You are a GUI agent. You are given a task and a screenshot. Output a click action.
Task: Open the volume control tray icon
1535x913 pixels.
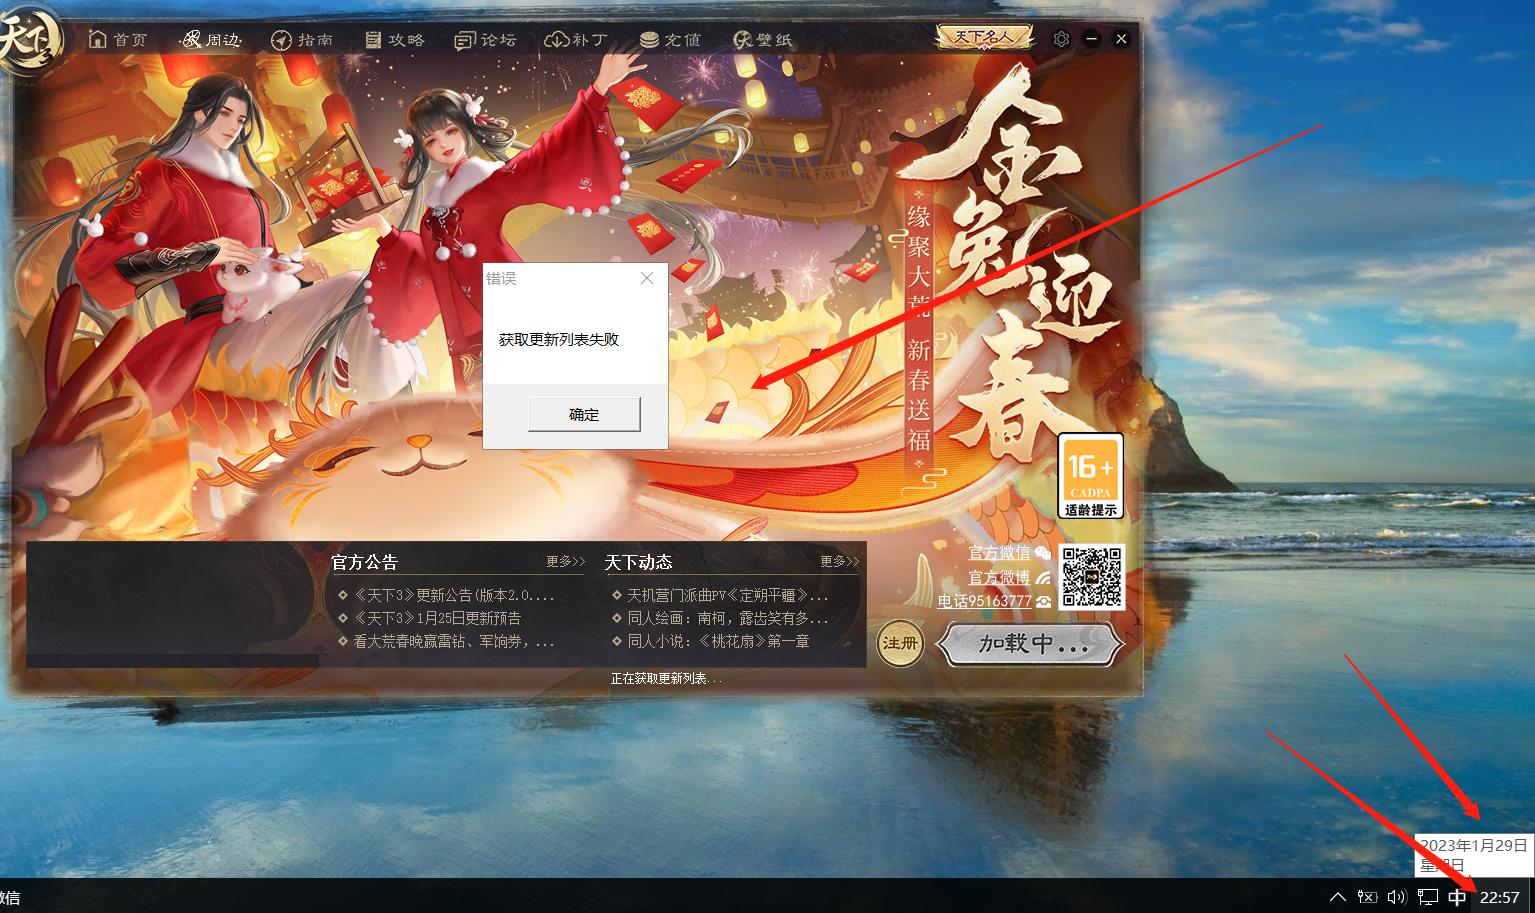[x=1397, y=897]
